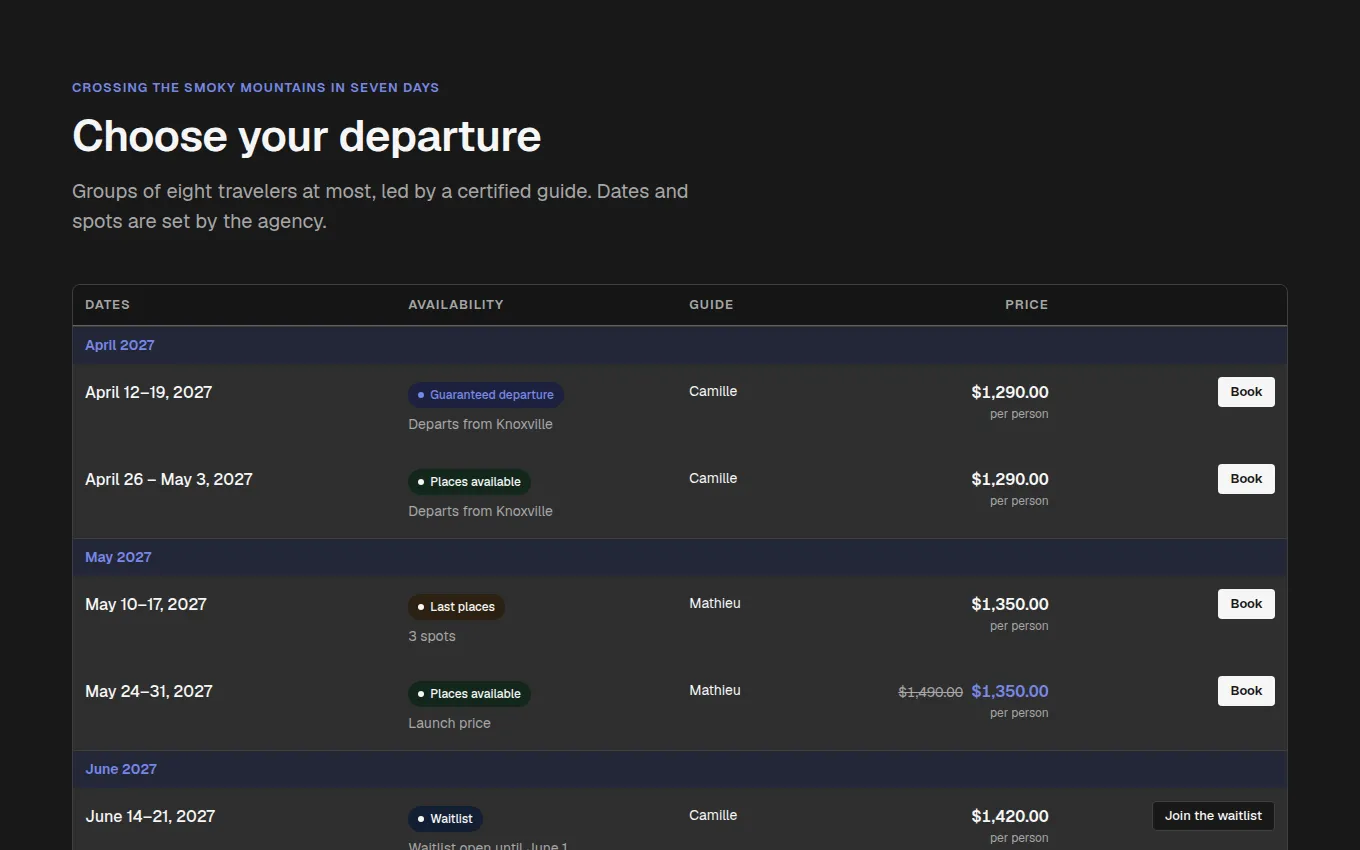
Task: Book the May 10–17, 2027 departure
Action: pos(1246,604)
